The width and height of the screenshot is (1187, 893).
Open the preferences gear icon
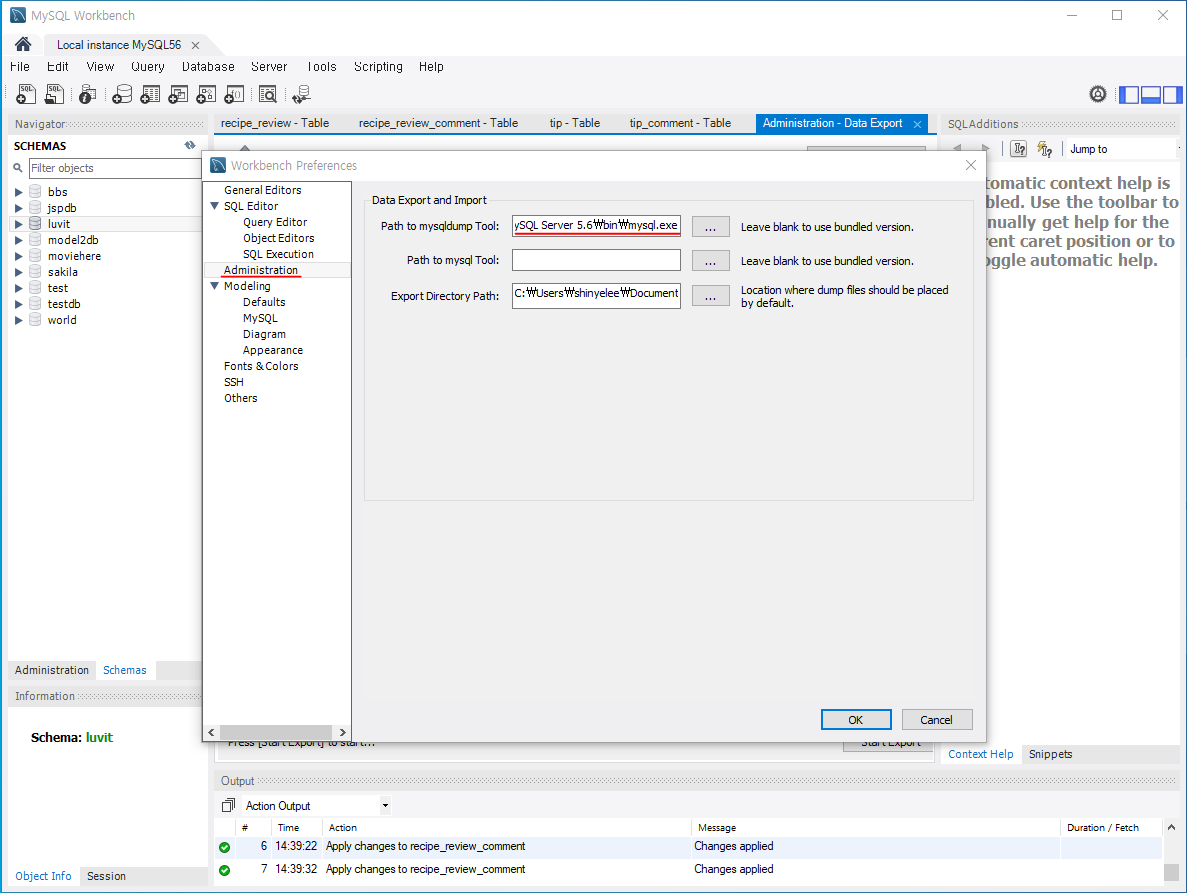(1098, 94)
